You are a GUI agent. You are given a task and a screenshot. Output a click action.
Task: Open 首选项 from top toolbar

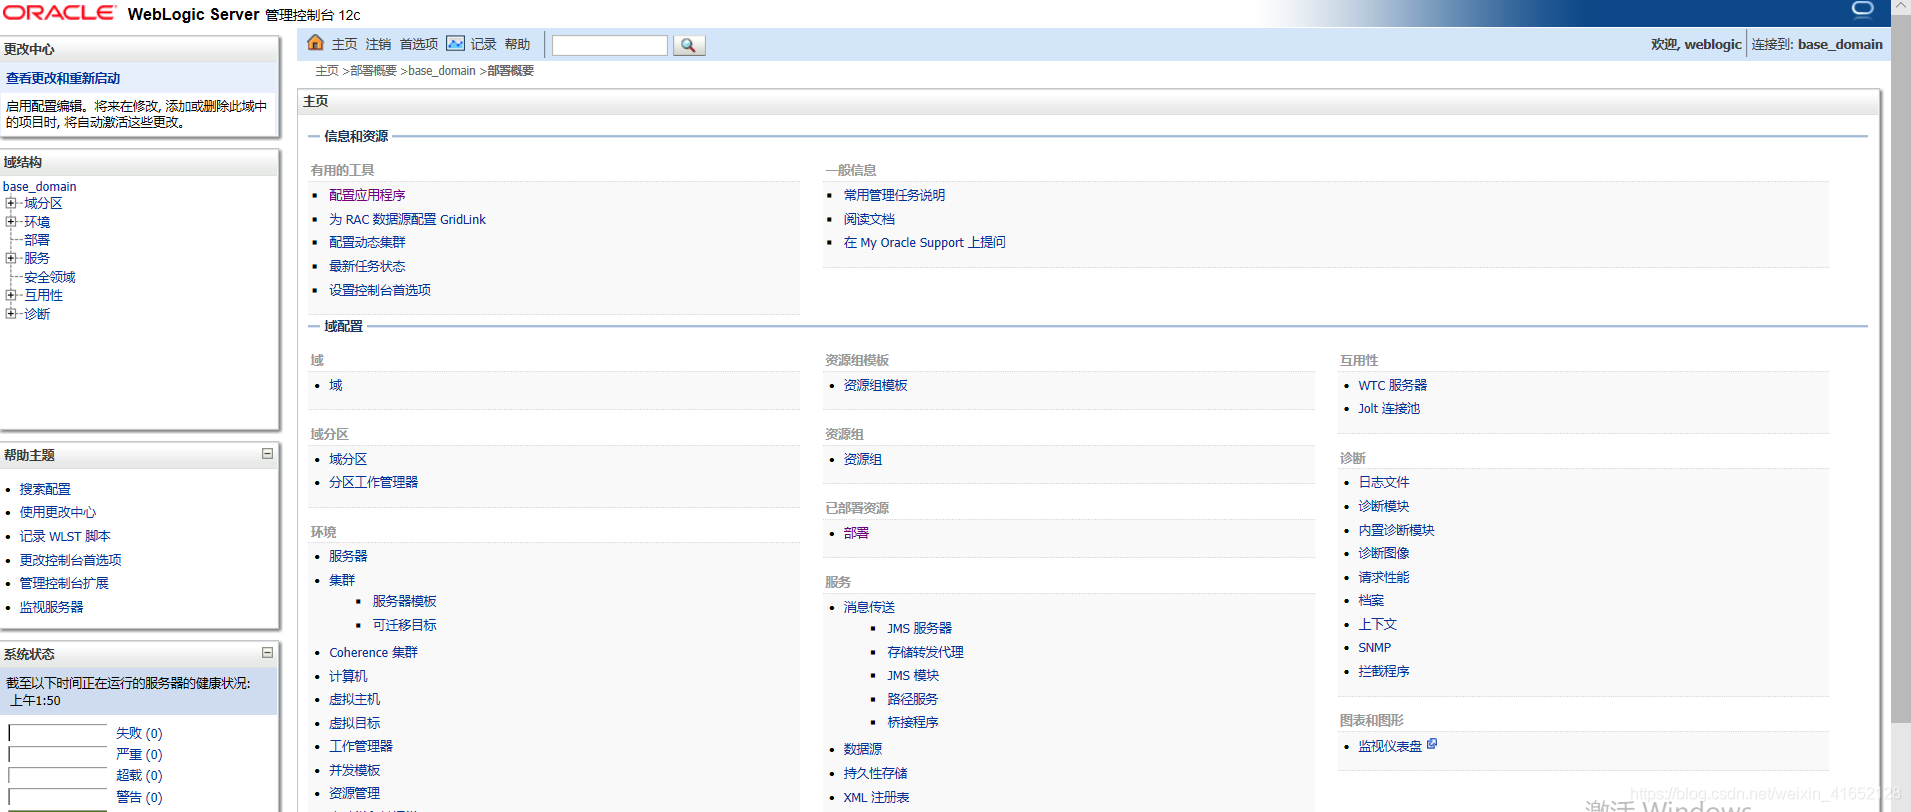click(x=419, y=44)
